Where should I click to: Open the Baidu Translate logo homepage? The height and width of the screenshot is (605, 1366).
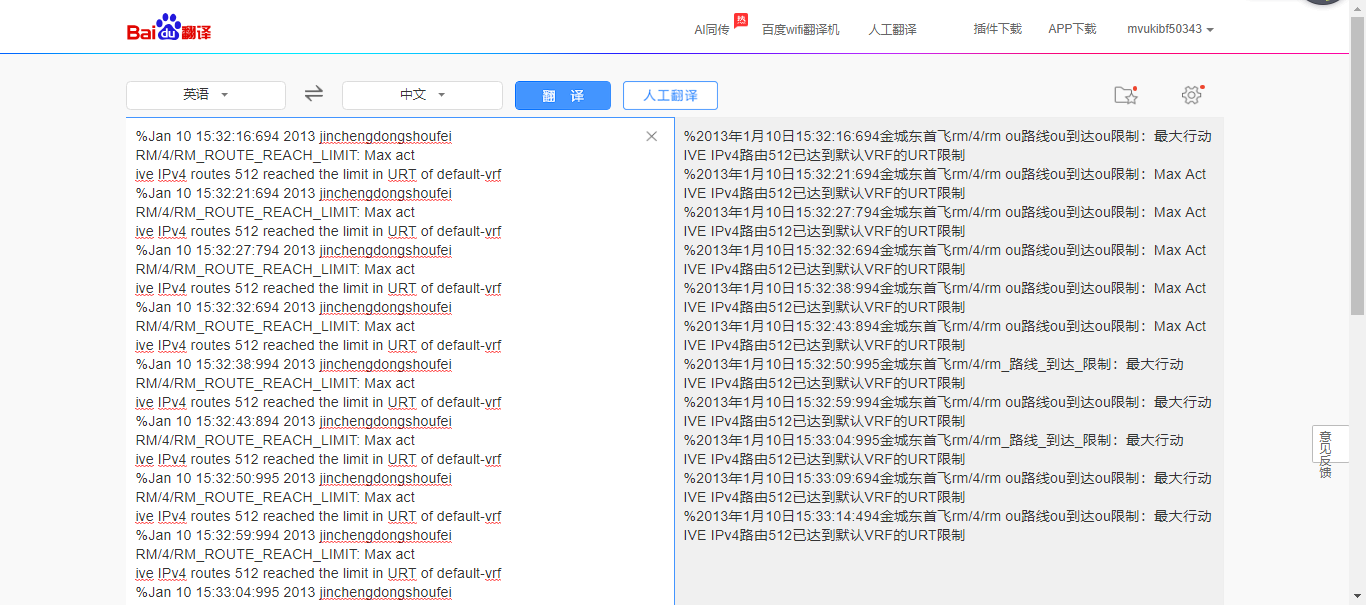[x=169, y=28]
